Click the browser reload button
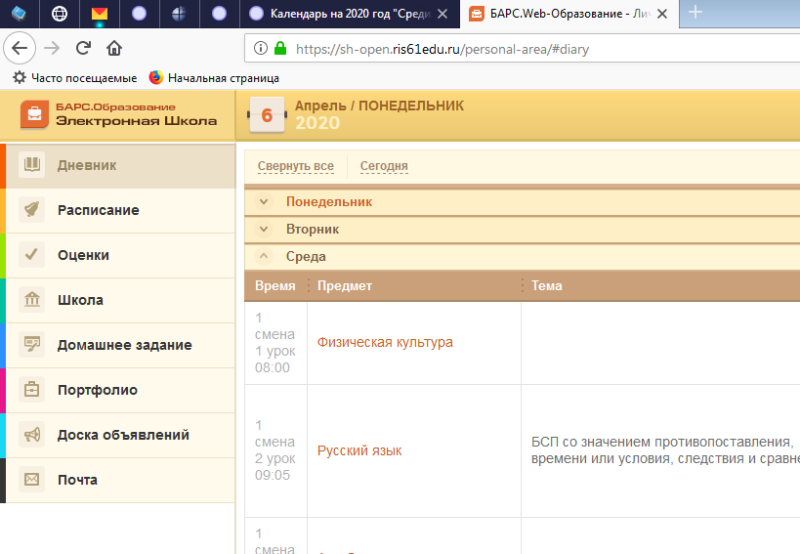The width and height of the screenshot is (800, 554). pyautogui.click(x=84, y=47)
